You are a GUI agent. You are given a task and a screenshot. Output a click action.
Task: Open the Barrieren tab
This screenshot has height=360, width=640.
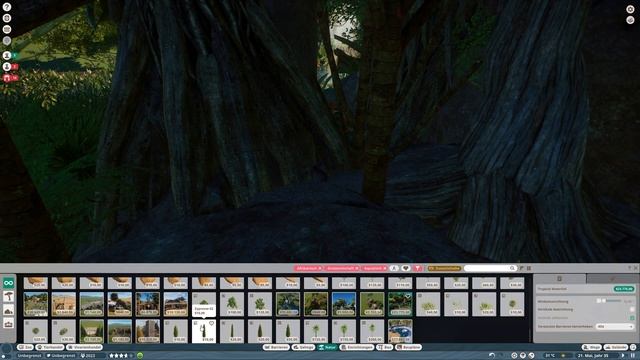276,347
